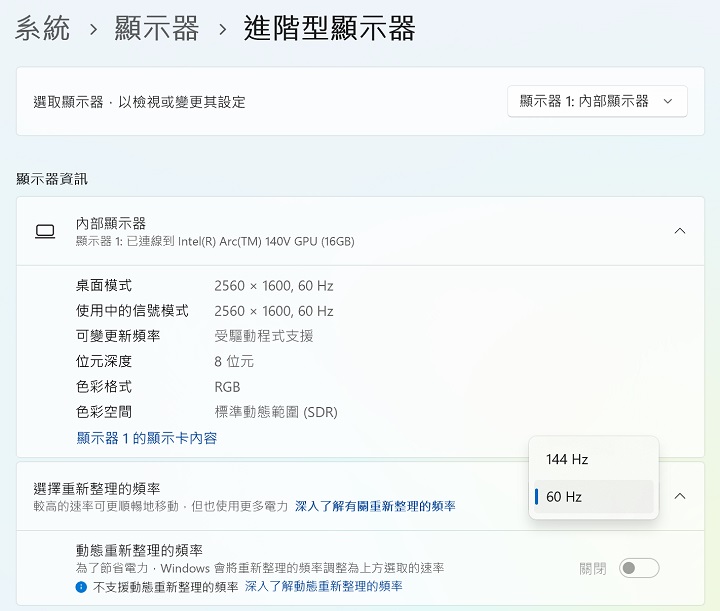Screen dimensions: 720x611
Task: Click the 8 位元 bit depth value
Action: 234,361
